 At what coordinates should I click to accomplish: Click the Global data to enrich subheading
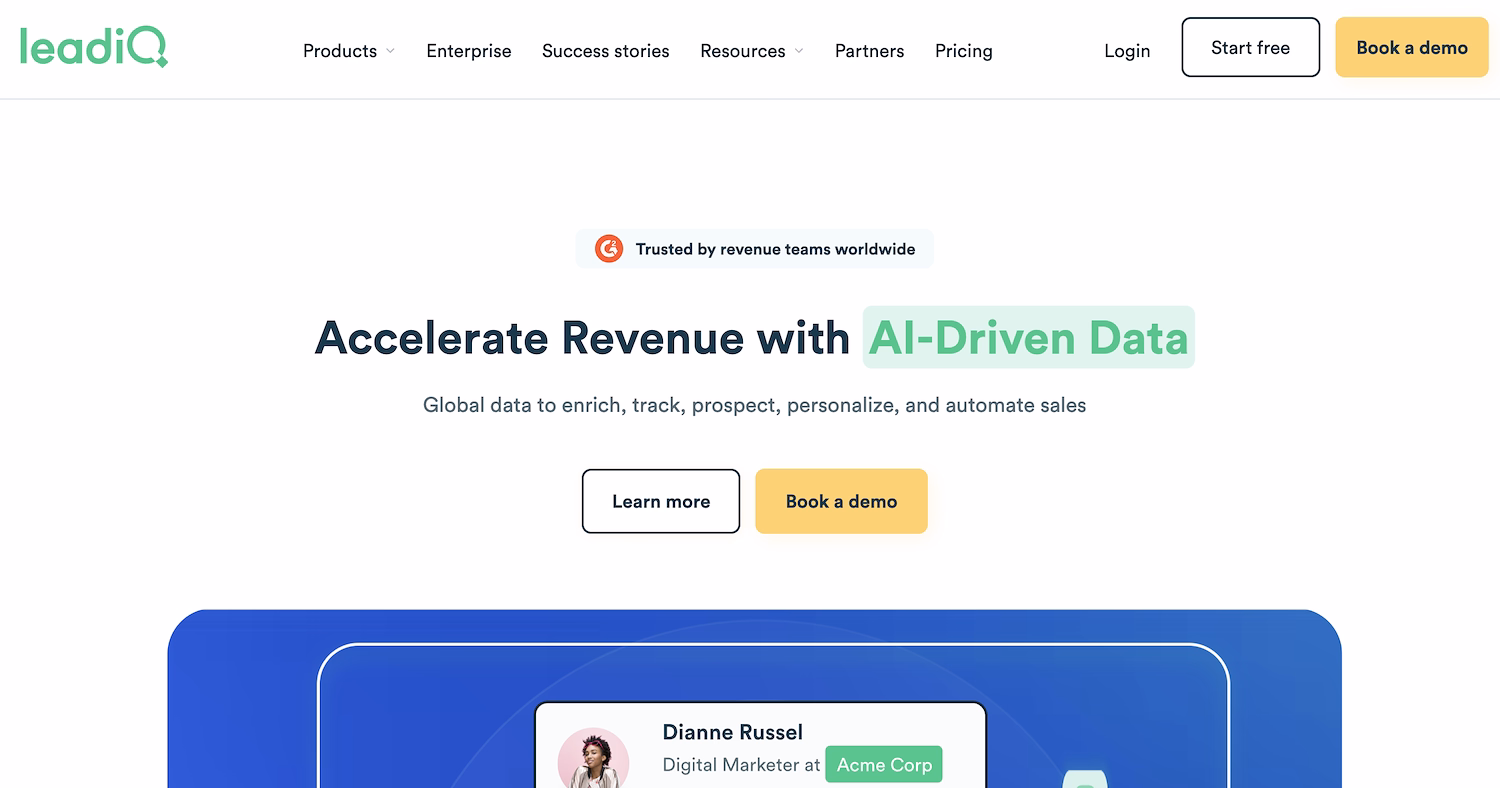[x=755, y=405]
